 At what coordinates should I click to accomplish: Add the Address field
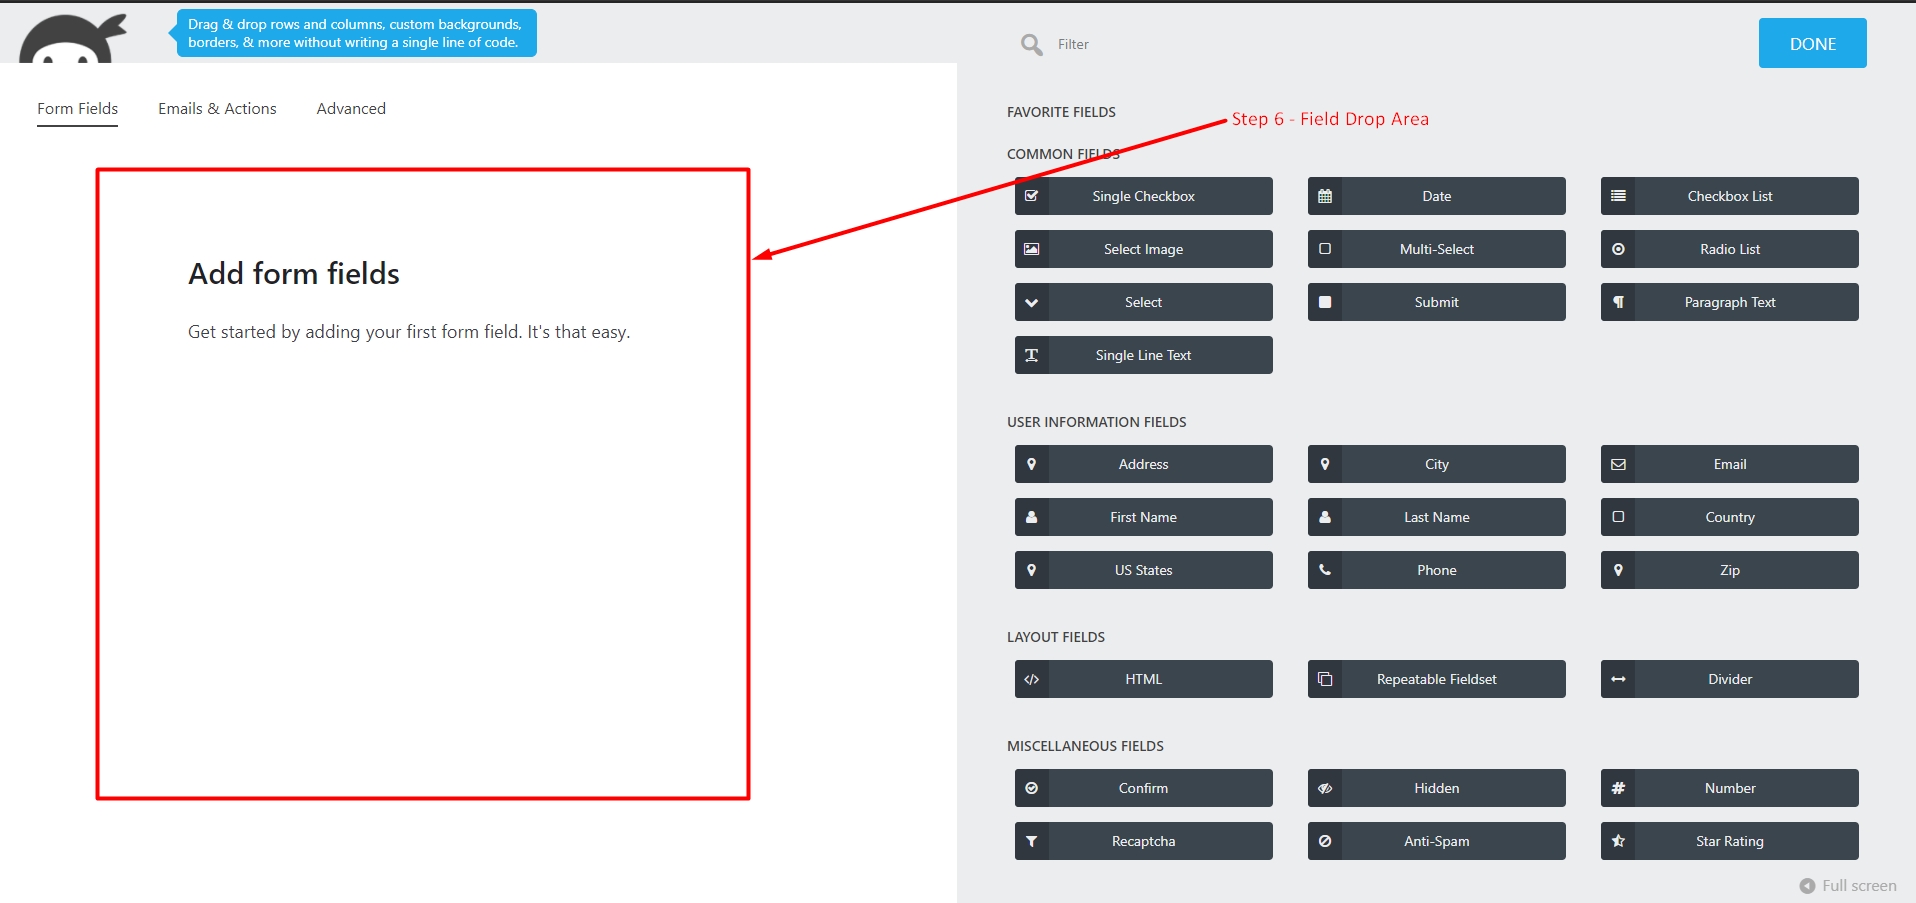[1143, 464]
